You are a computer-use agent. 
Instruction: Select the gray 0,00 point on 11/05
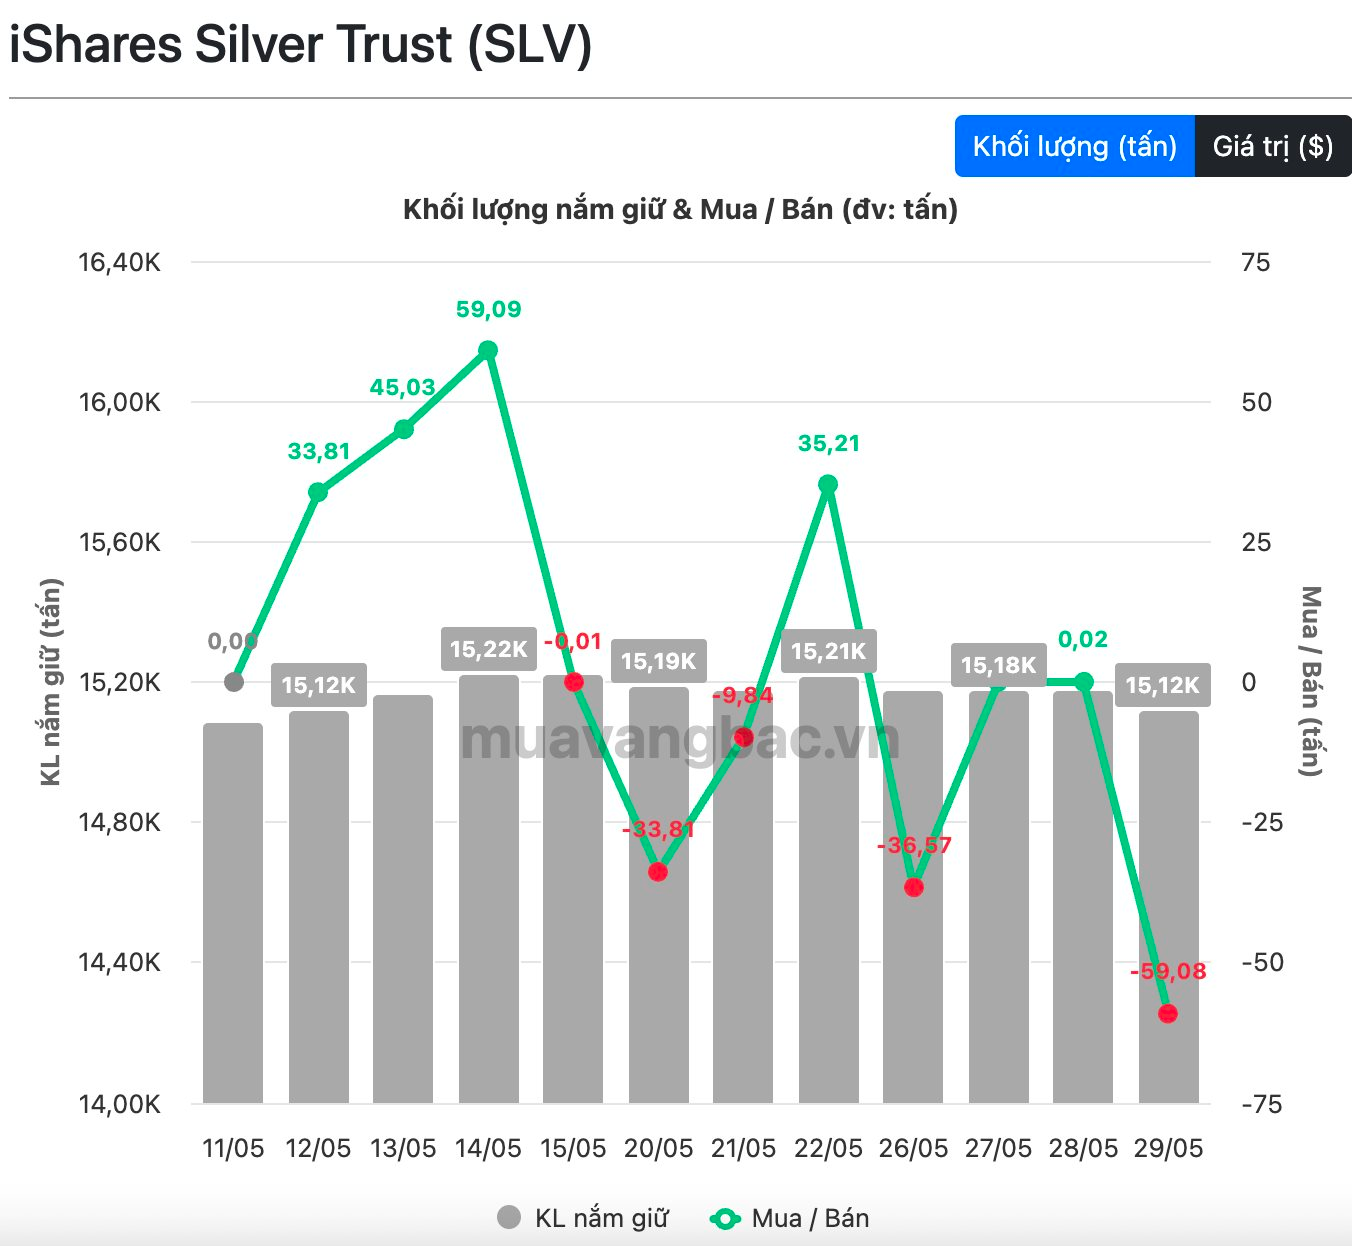point(234,682)
